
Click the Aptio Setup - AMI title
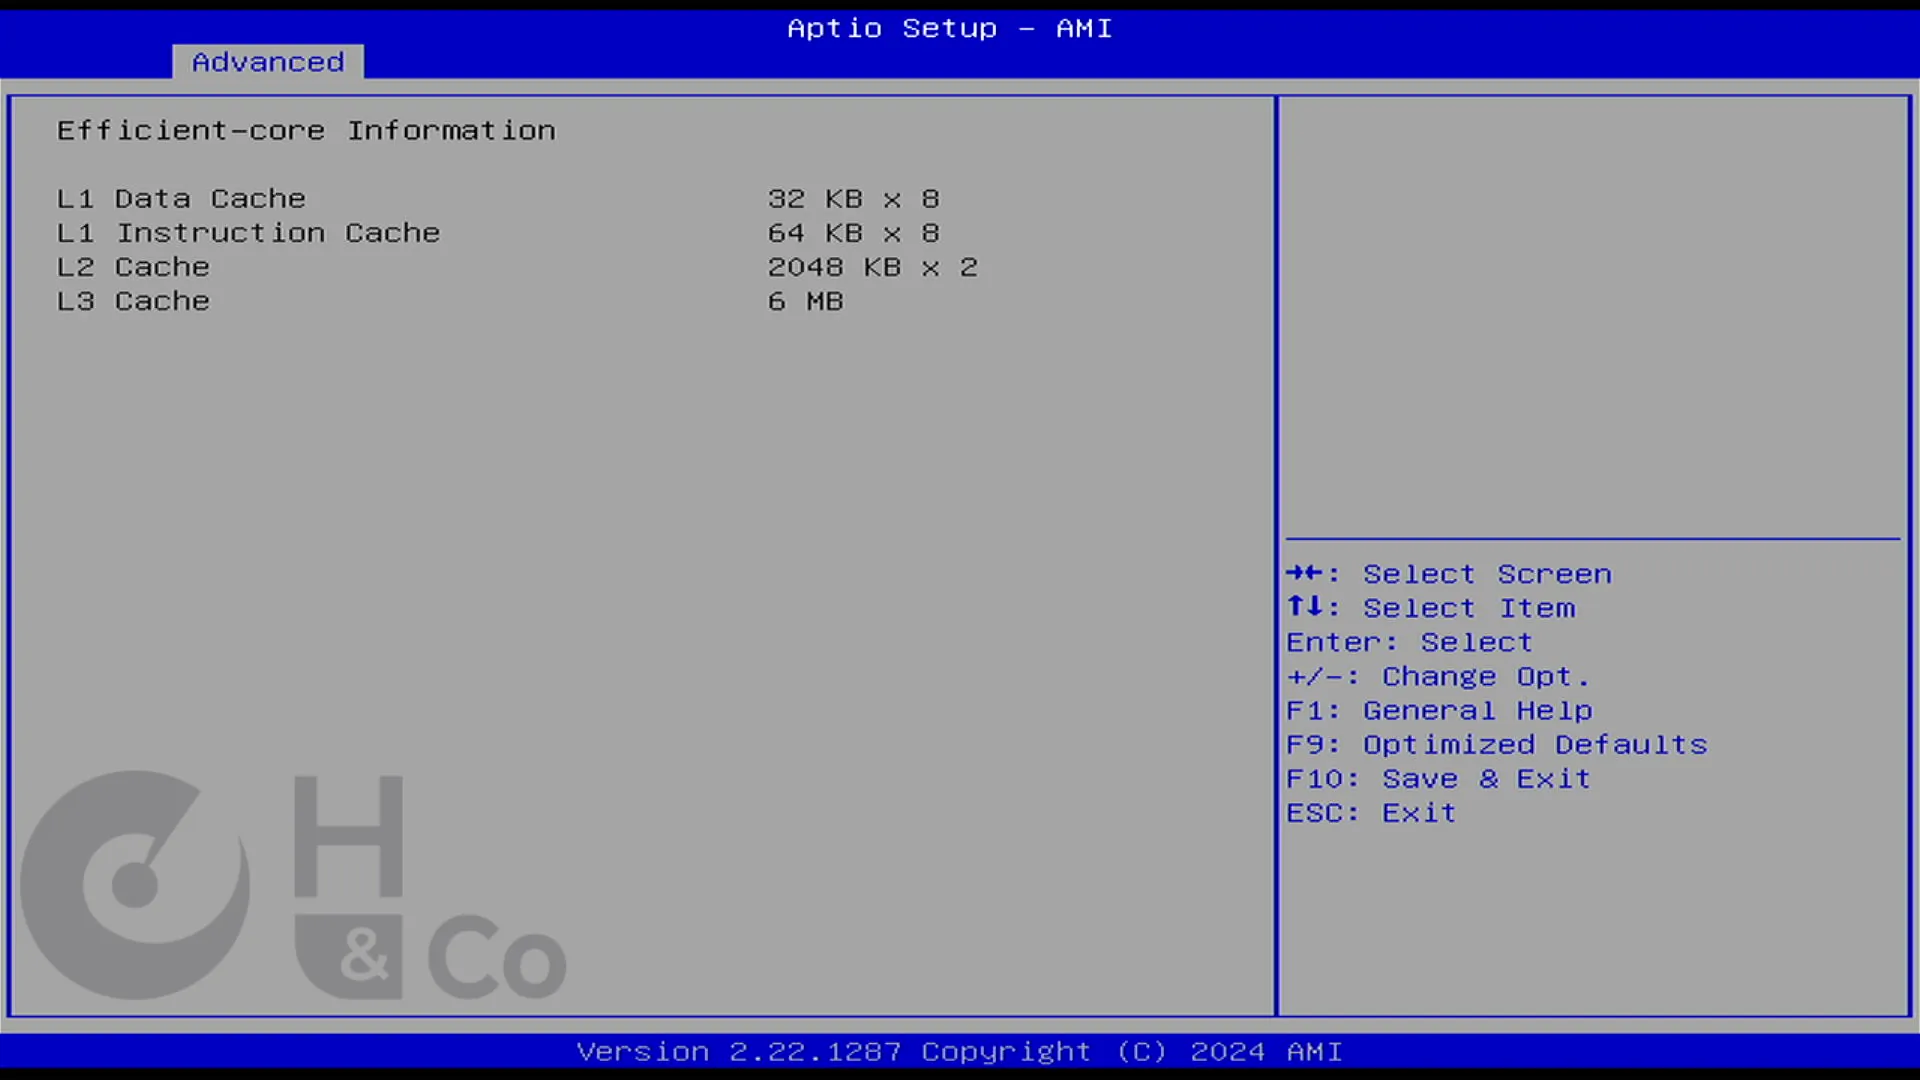pos(950,28)
